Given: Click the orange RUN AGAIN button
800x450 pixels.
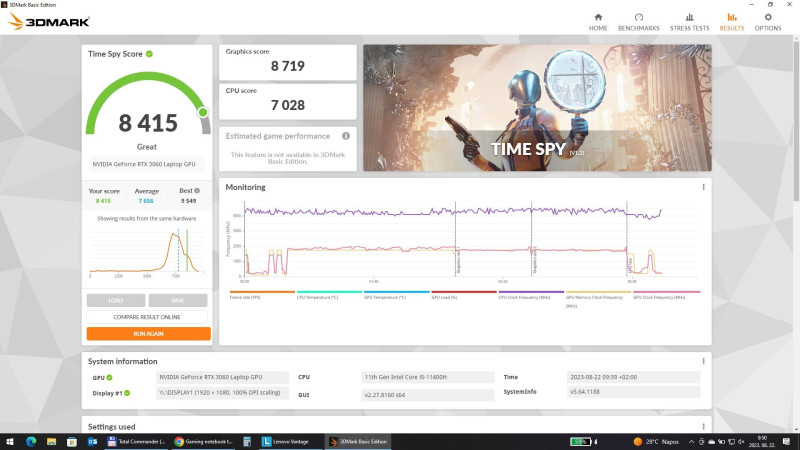Looking at the screenshot, I should (148, 334).
